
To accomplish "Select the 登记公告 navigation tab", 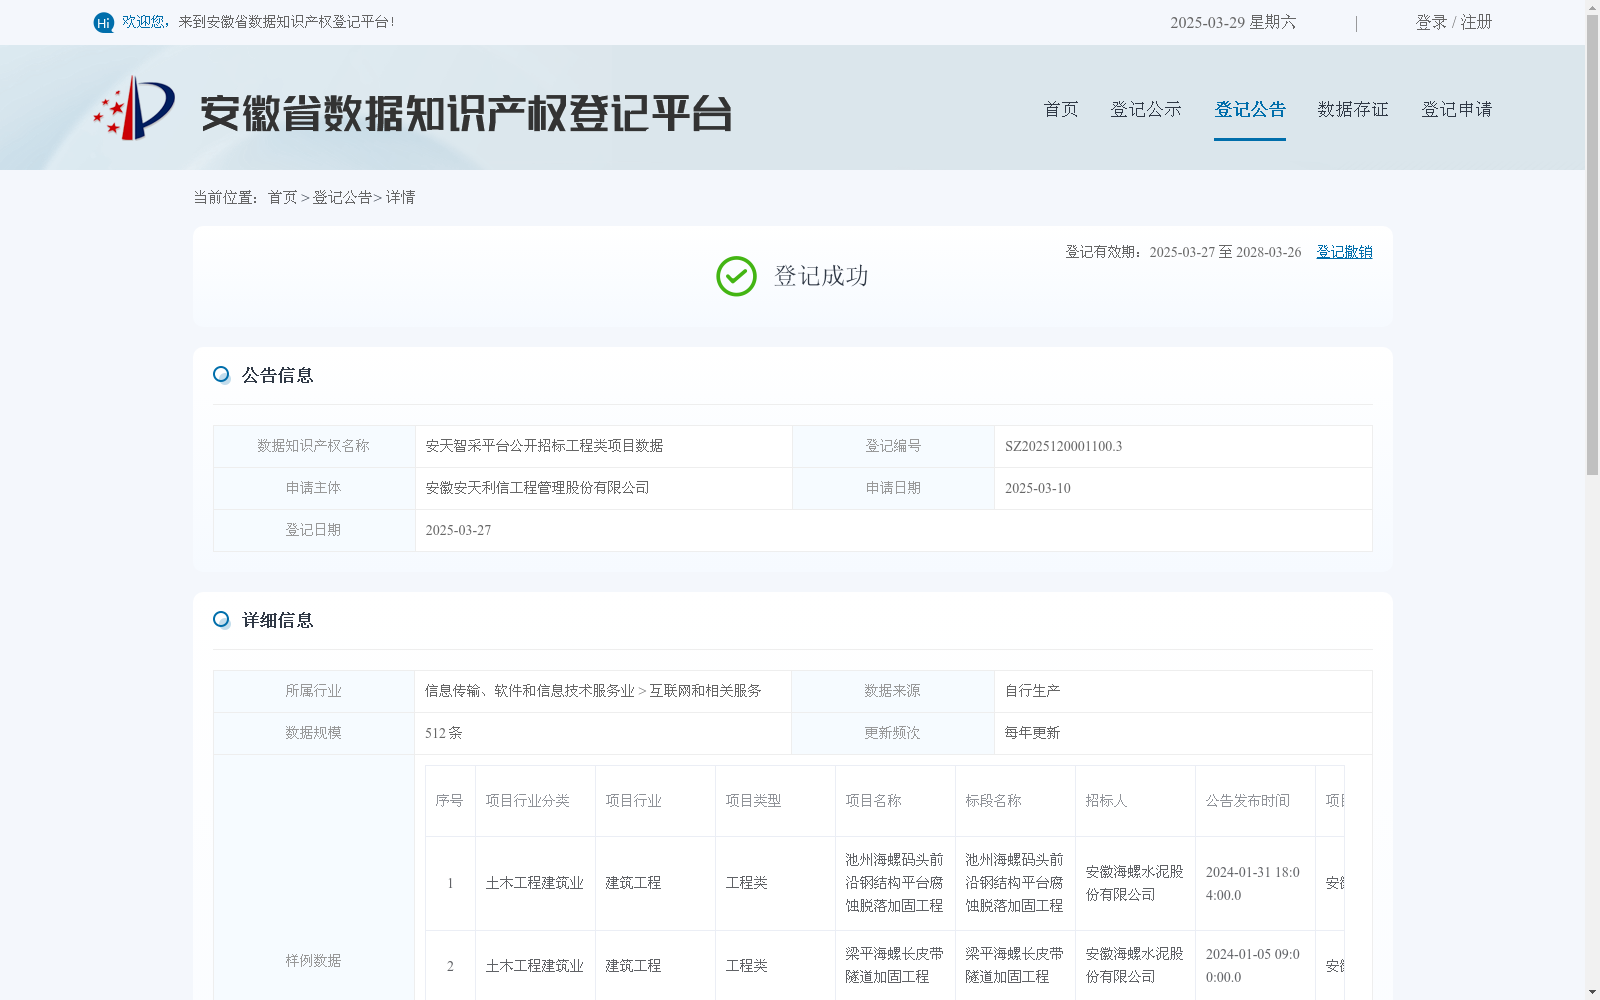I will [1250, 109].
